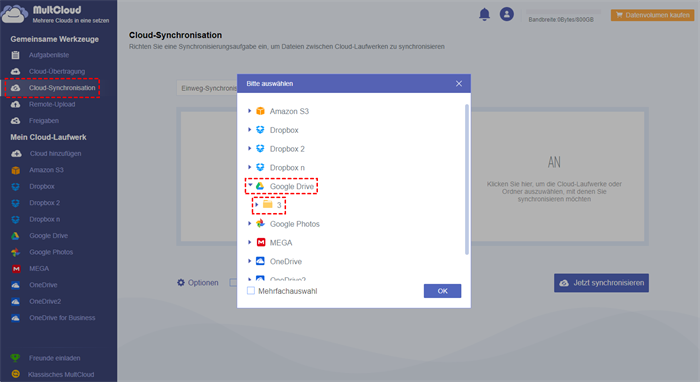Image resolution: width=700 pixels, height=382 pixels.
Task: Select the folder icon named 3
Action: coord(268,204)
